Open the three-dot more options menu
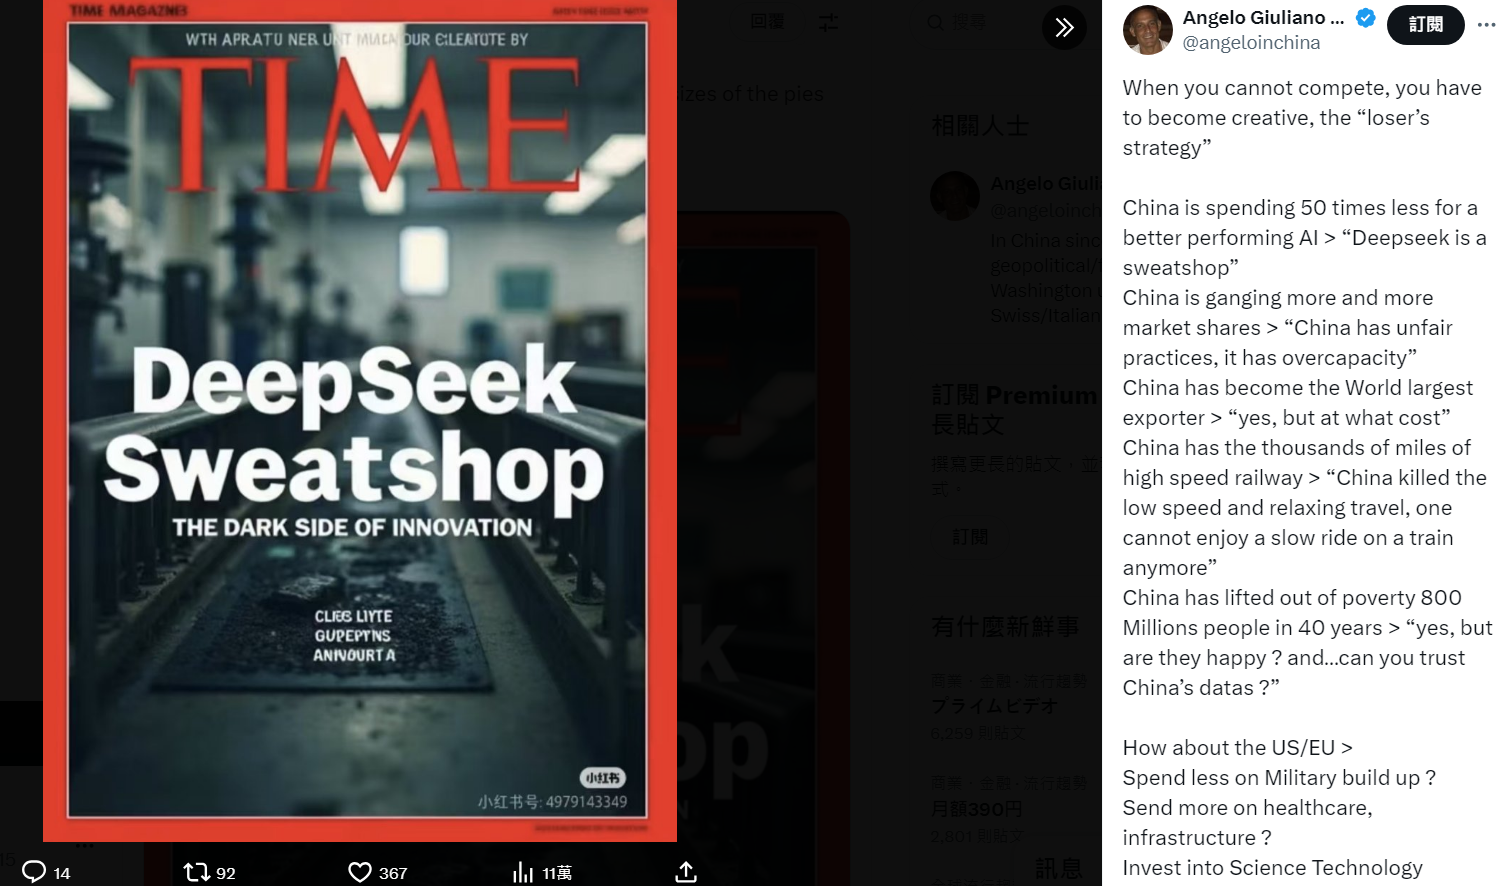 pos(1486,25)
